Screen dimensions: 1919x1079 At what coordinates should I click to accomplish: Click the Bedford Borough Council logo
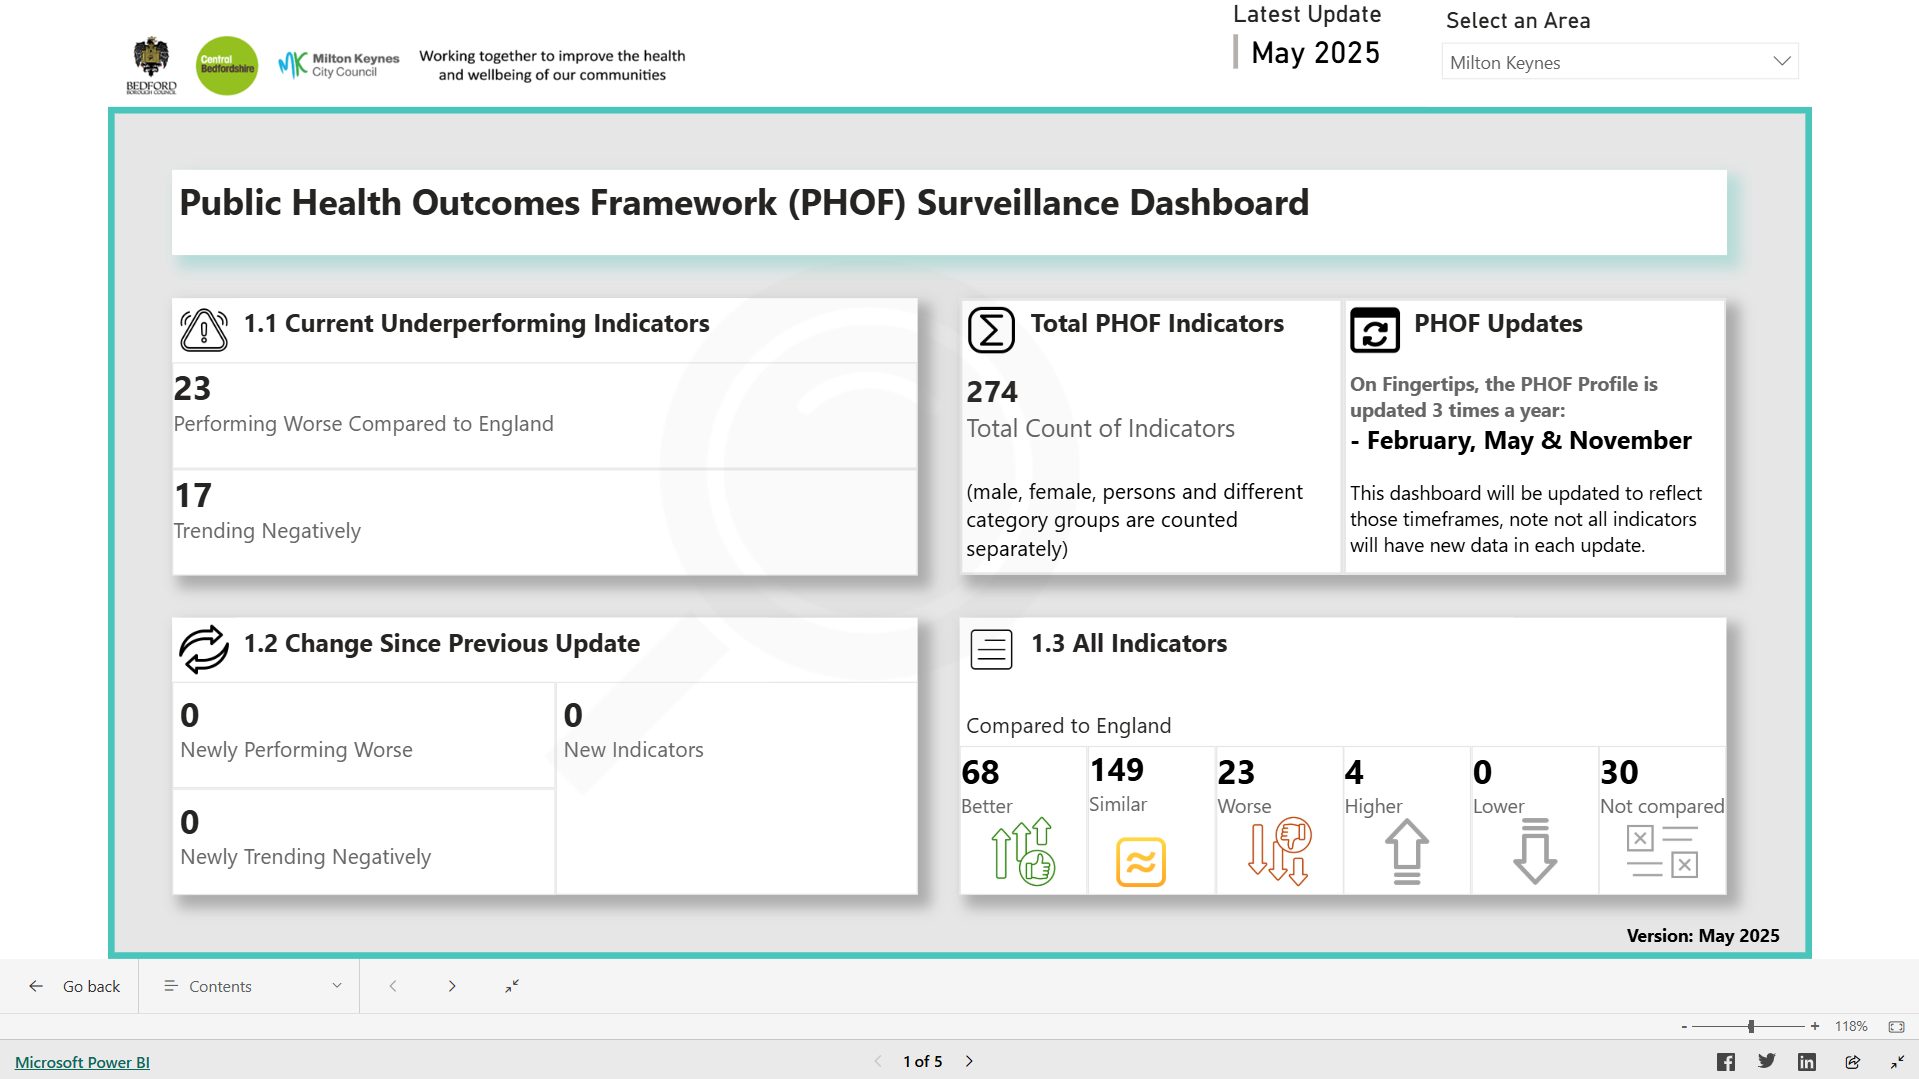[x=151, y=65]
